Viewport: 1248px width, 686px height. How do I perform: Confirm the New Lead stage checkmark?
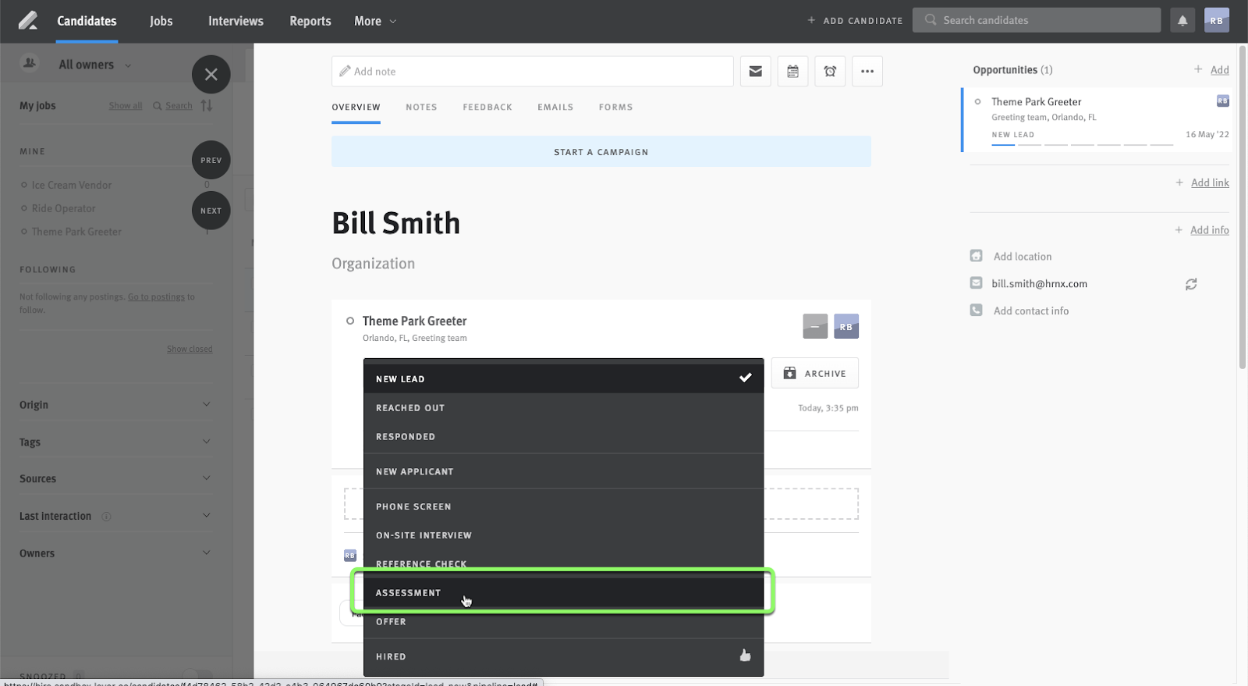[745, 378]
